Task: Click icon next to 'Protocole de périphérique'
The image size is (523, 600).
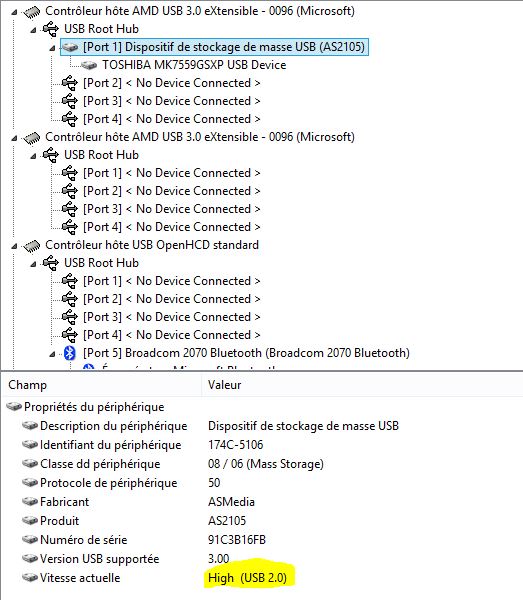Action: click(x=30, y=483)
